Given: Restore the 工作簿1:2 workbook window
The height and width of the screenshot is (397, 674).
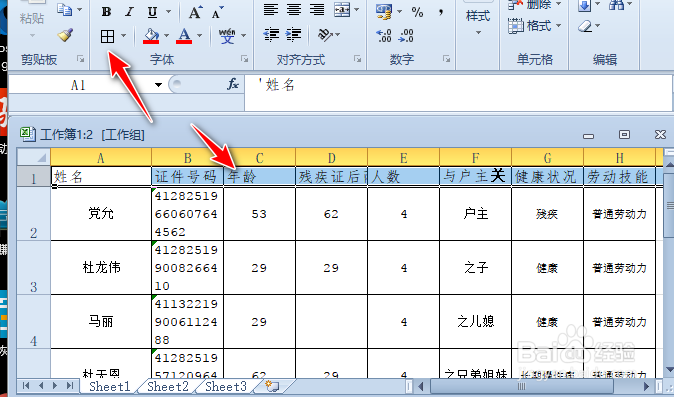Looking at the screenshot, I should tap(624, 134).
